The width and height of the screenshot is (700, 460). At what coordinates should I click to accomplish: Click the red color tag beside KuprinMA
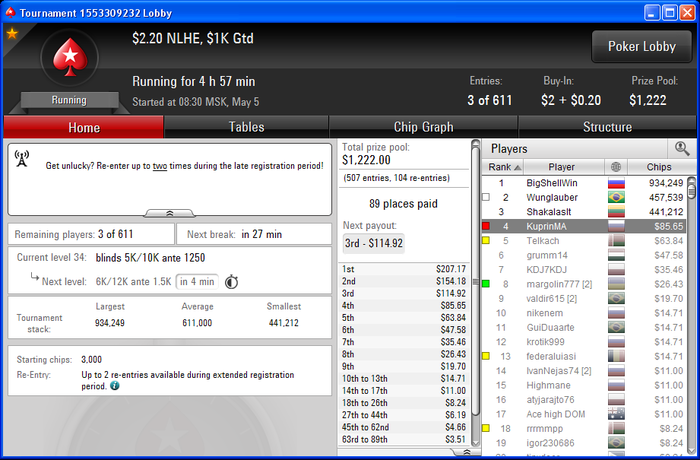click(x=486, y=226)
